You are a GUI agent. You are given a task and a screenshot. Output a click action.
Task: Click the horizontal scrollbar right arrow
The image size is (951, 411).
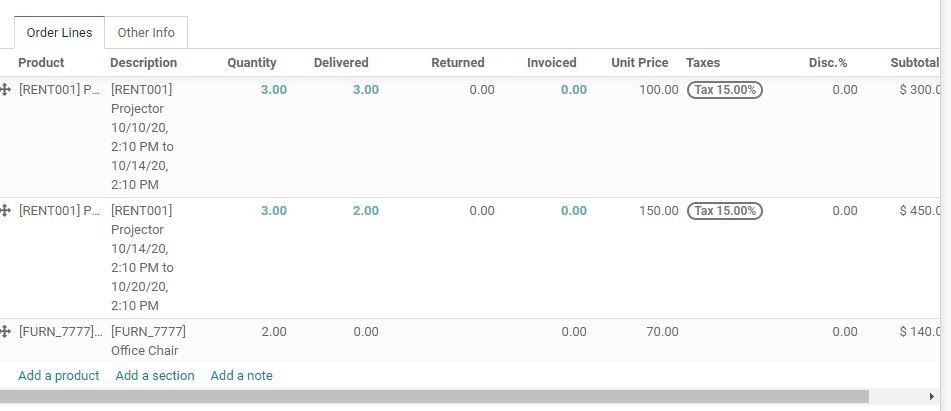[932, 397]
